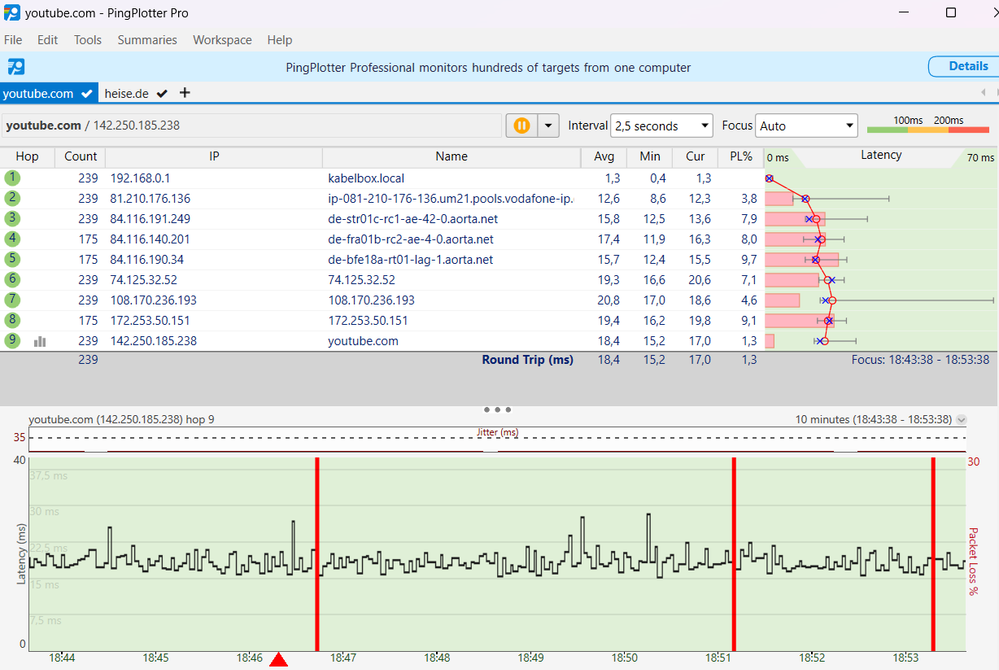Click the PL% column header
Screen dimensions: 999x670
[x=741, y=157]
